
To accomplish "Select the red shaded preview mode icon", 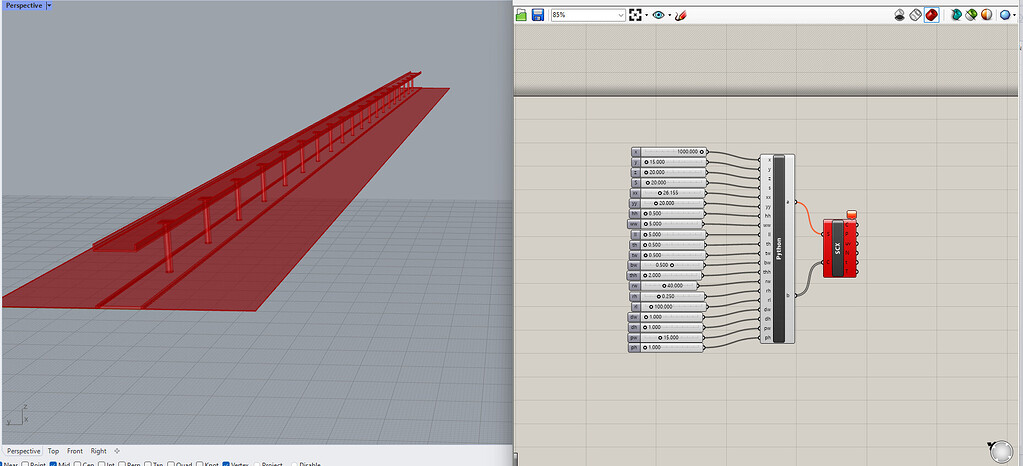I will click(932, 15).
